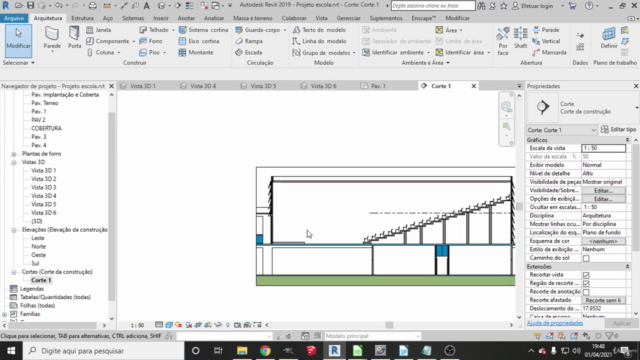Select the Parede wall tool
This screenshot has width=640, height=360.
[x=52, y=38]
